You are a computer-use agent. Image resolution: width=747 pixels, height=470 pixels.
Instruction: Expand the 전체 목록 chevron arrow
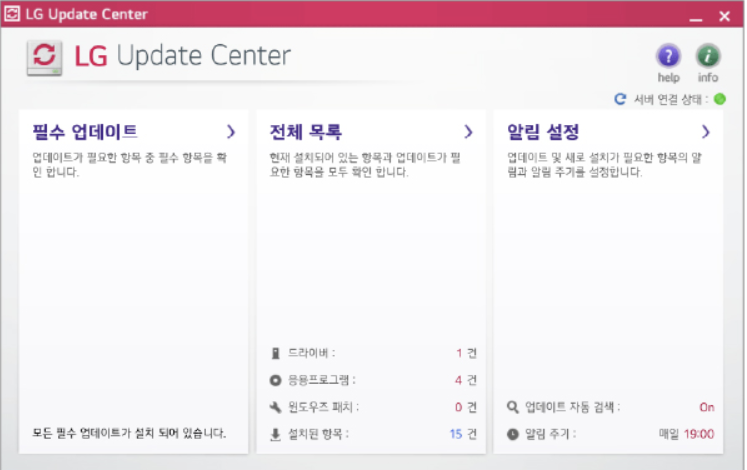click(x=468, y=131)
